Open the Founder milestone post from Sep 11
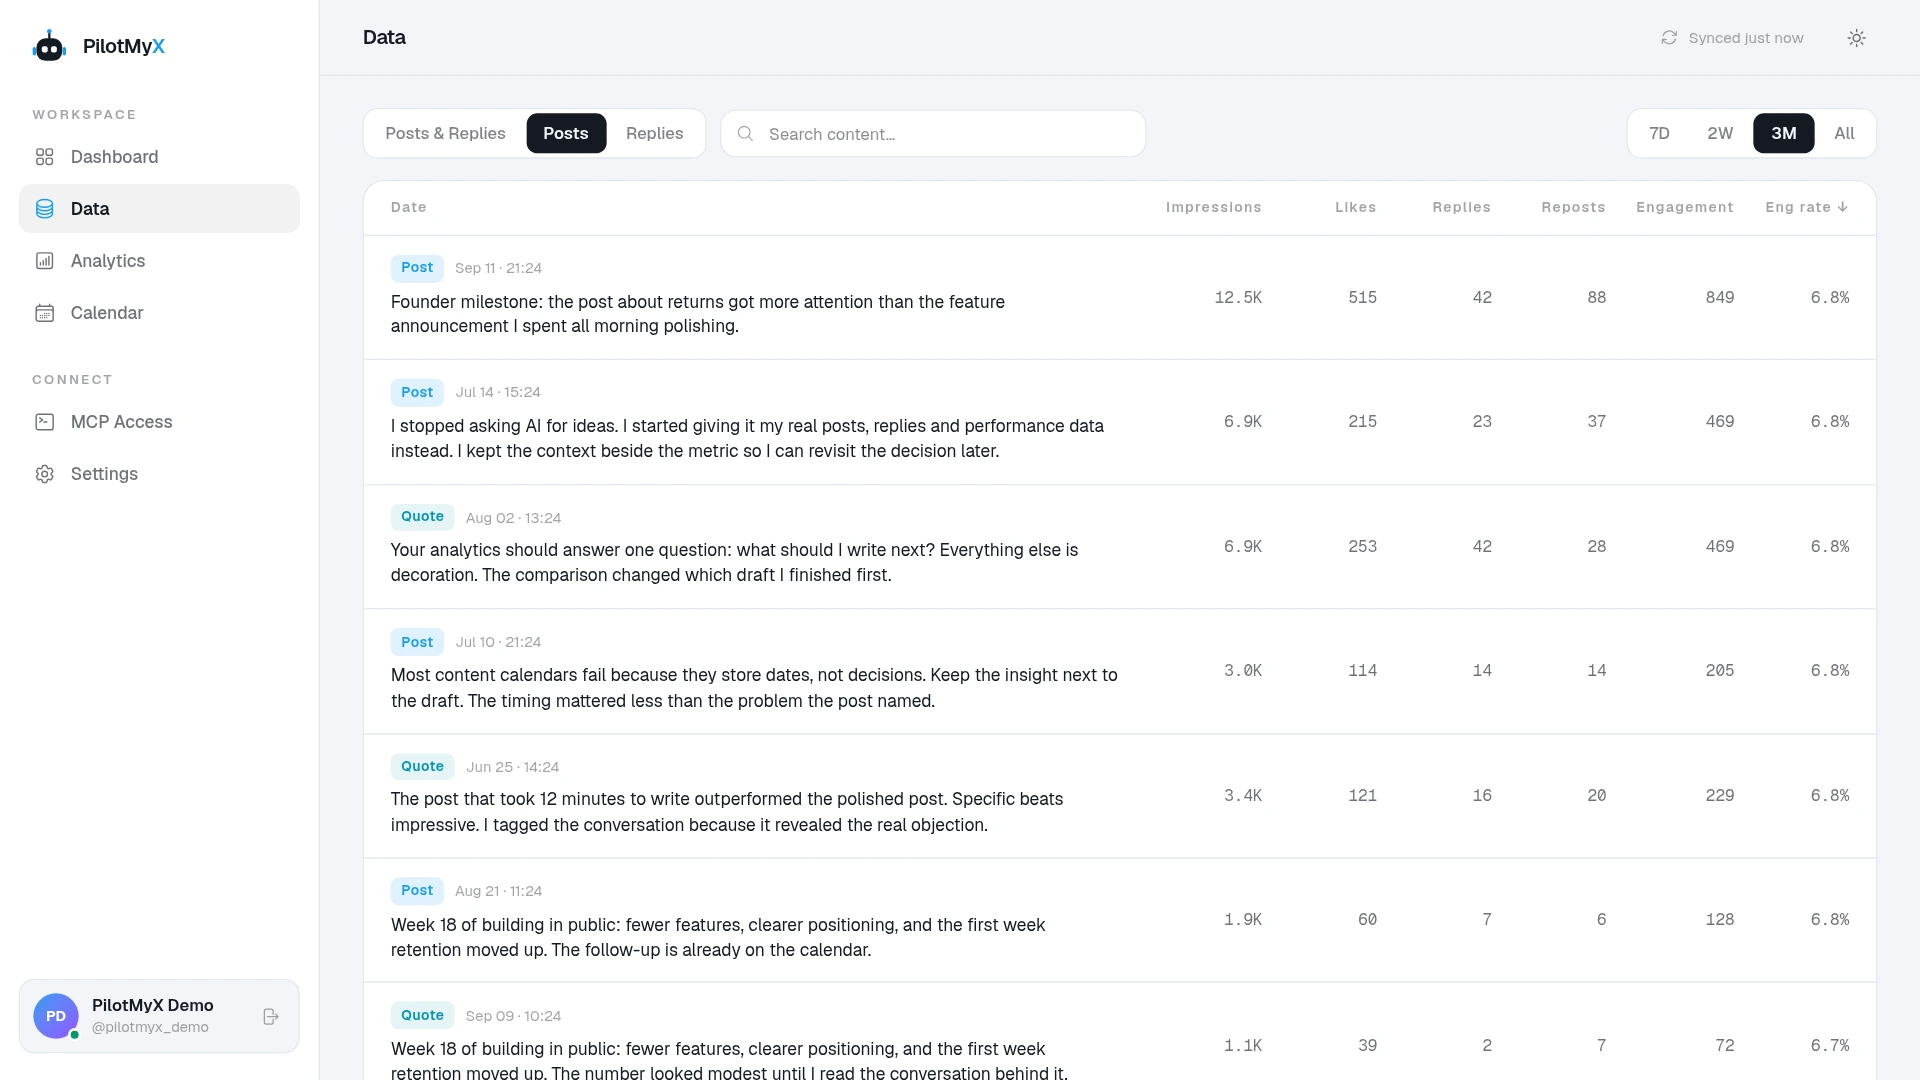The image size is (1920, 1080). click(1120, 298)
